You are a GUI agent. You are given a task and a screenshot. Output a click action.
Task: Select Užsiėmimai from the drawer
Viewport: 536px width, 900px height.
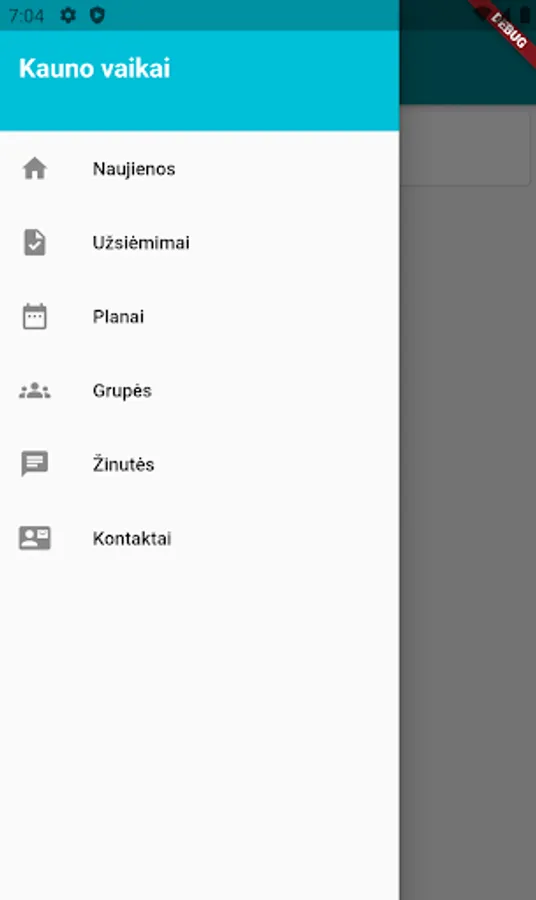[199, 242]
